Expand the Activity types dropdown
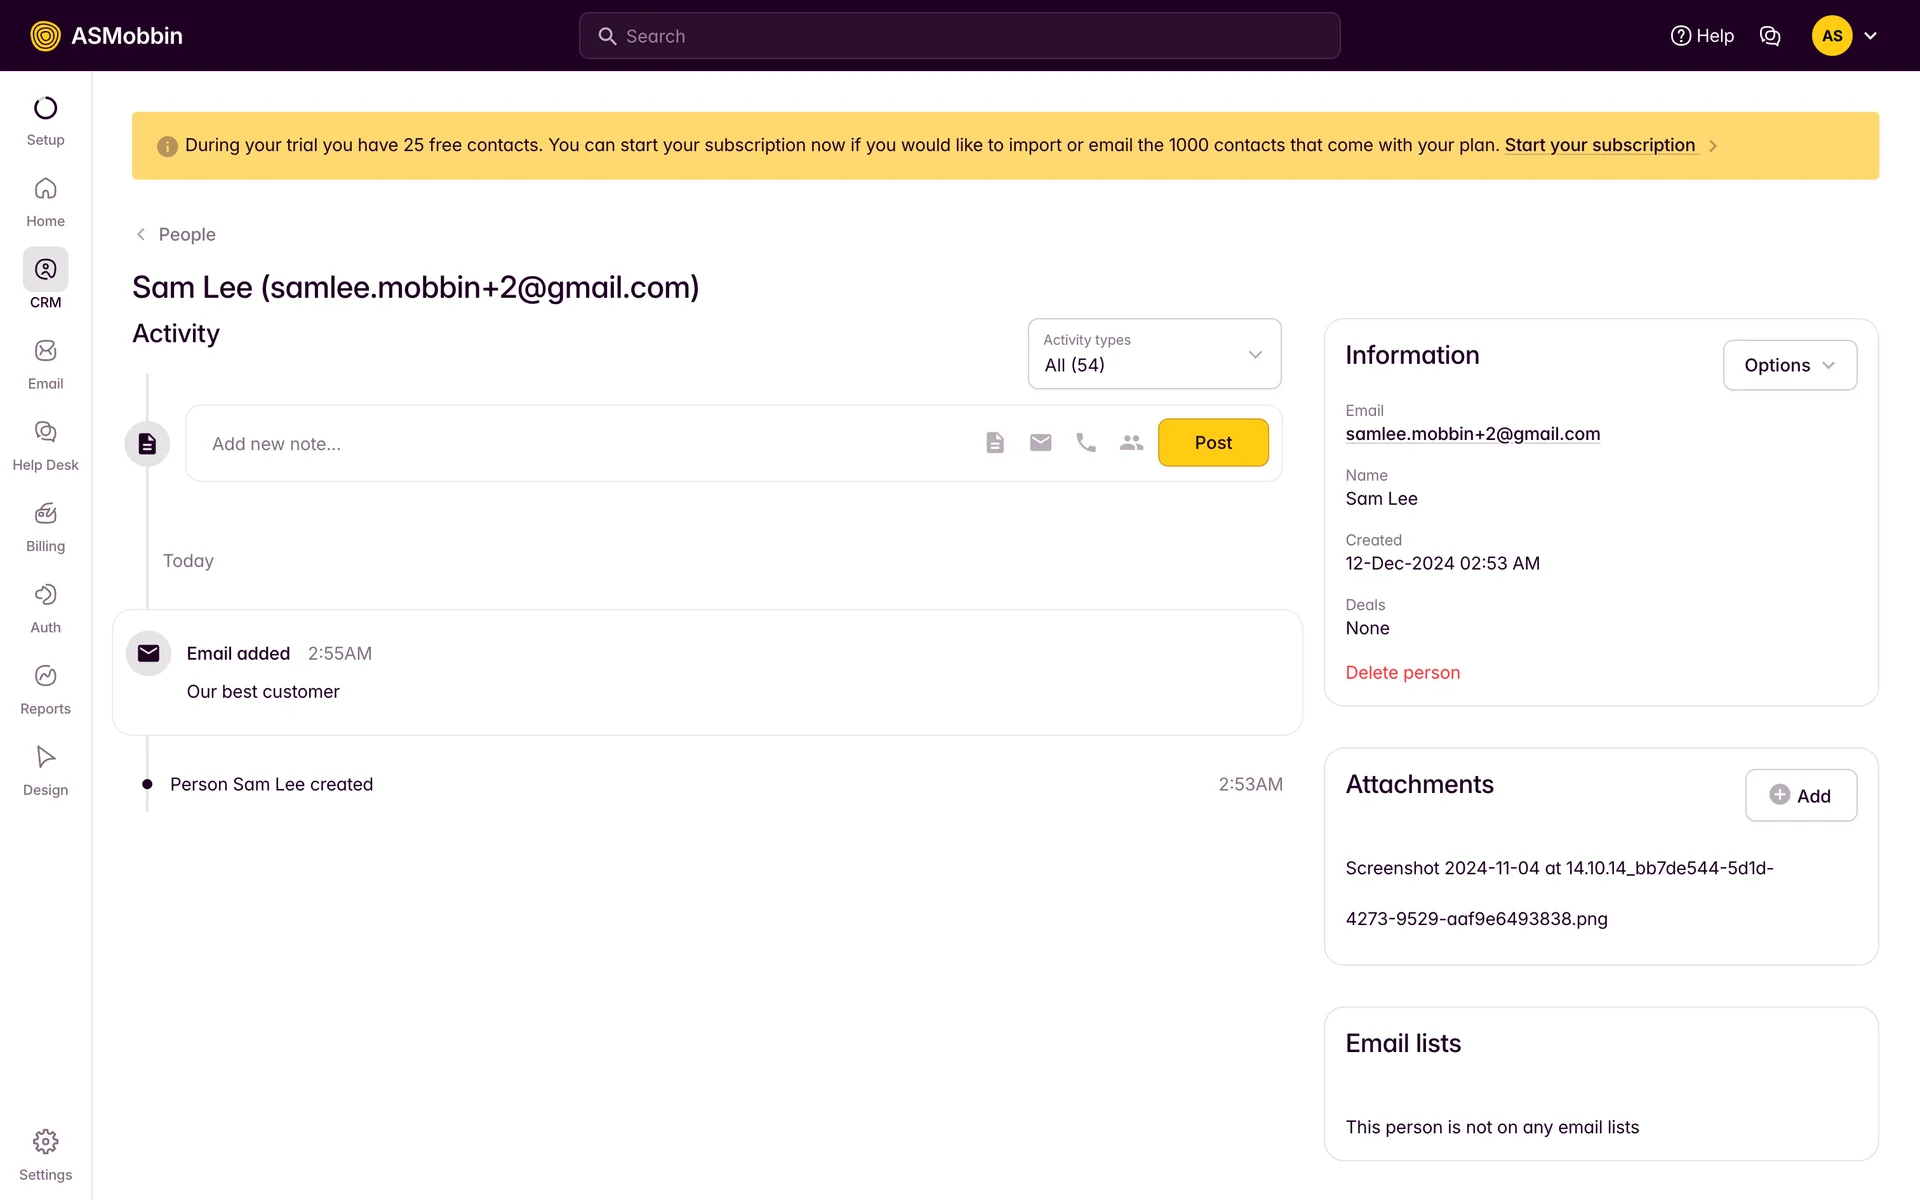This screenshot has height=1200, width=1920. point(1154,354)
